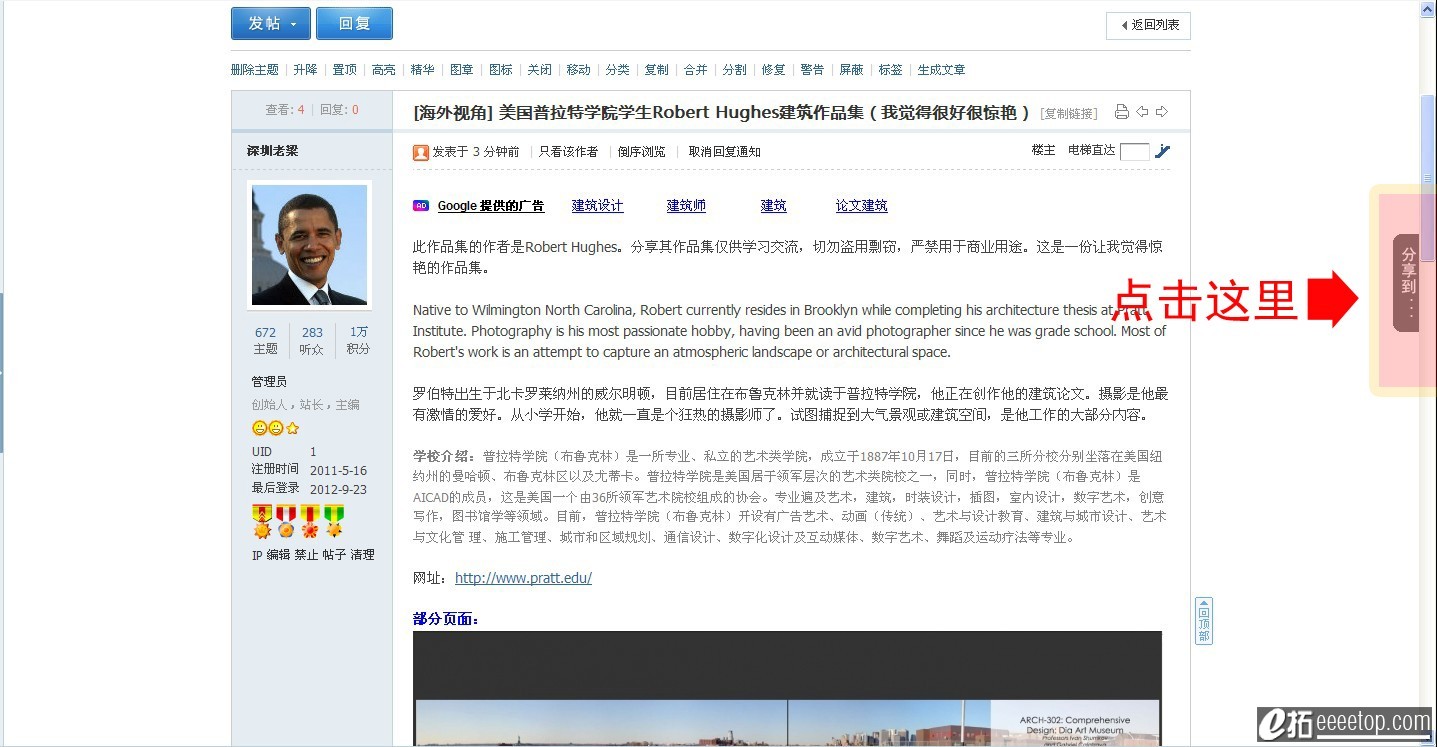Click 返回列表 button
The width and height of the screenshot is (1437, 747).
coord(1148,25)
